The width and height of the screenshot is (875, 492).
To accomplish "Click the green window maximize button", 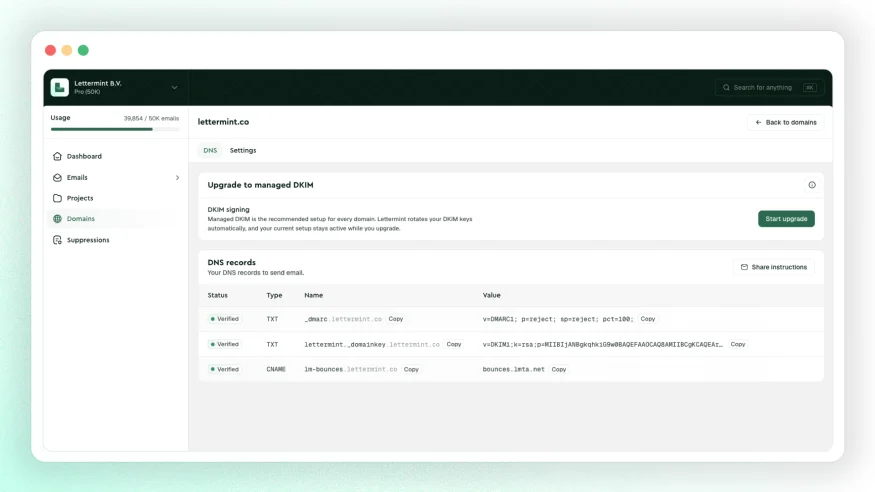I will pyautogui.click(x=83, y=50).
